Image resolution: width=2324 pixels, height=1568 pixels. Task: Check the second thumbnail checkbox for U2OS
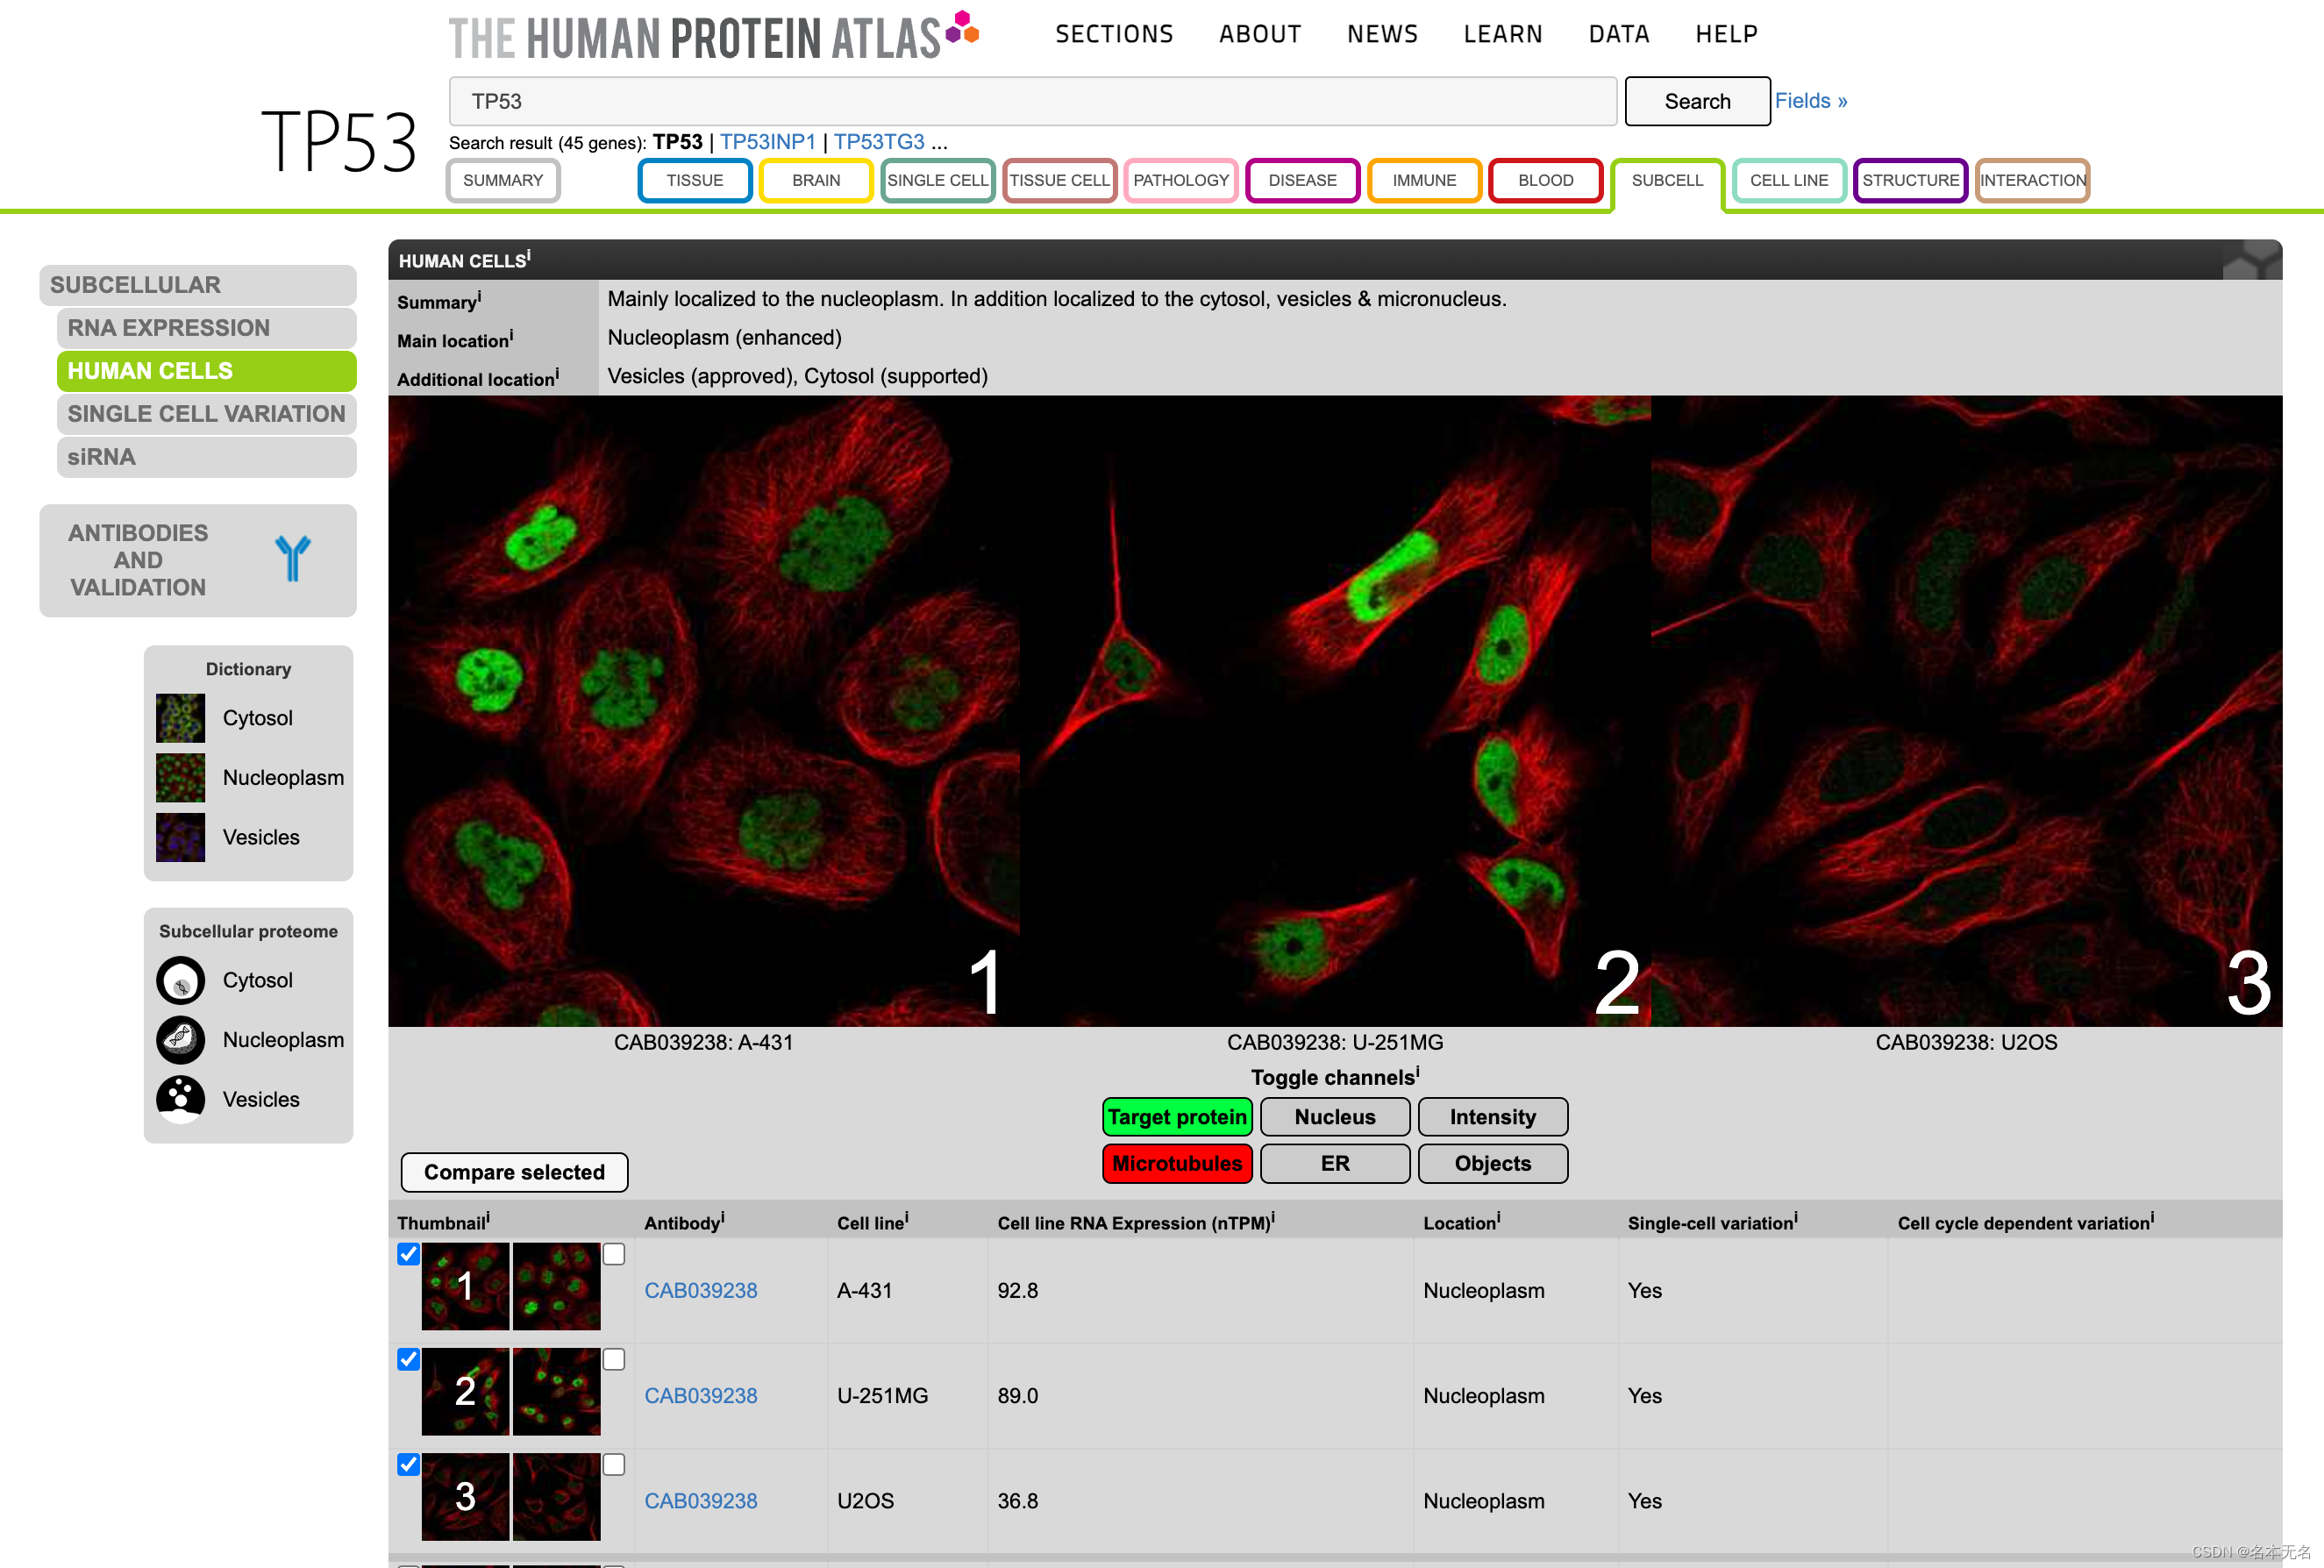[614, 1464]
